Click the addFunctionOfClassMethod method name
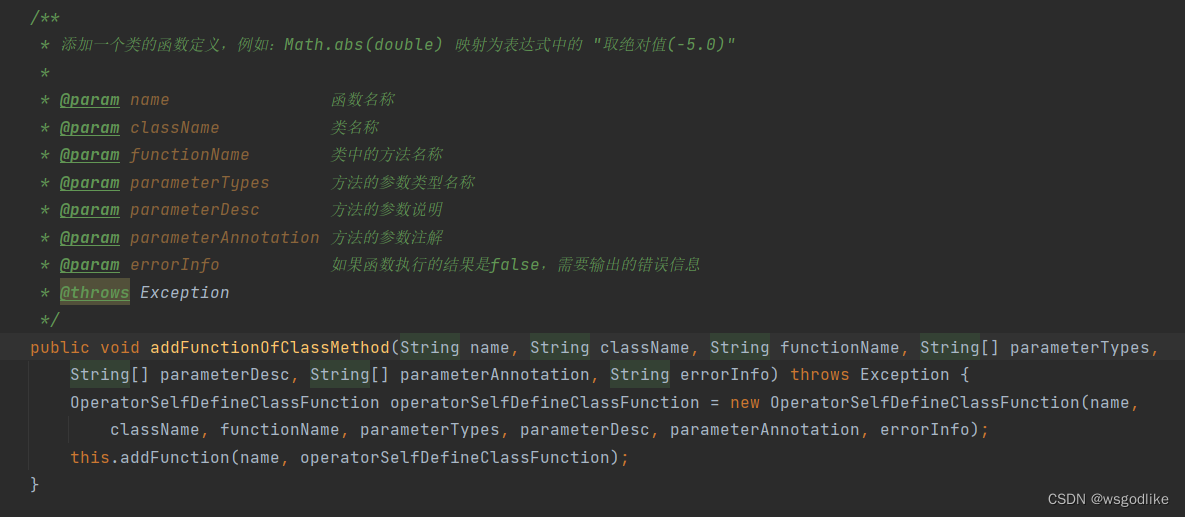 tap(270, 348)
